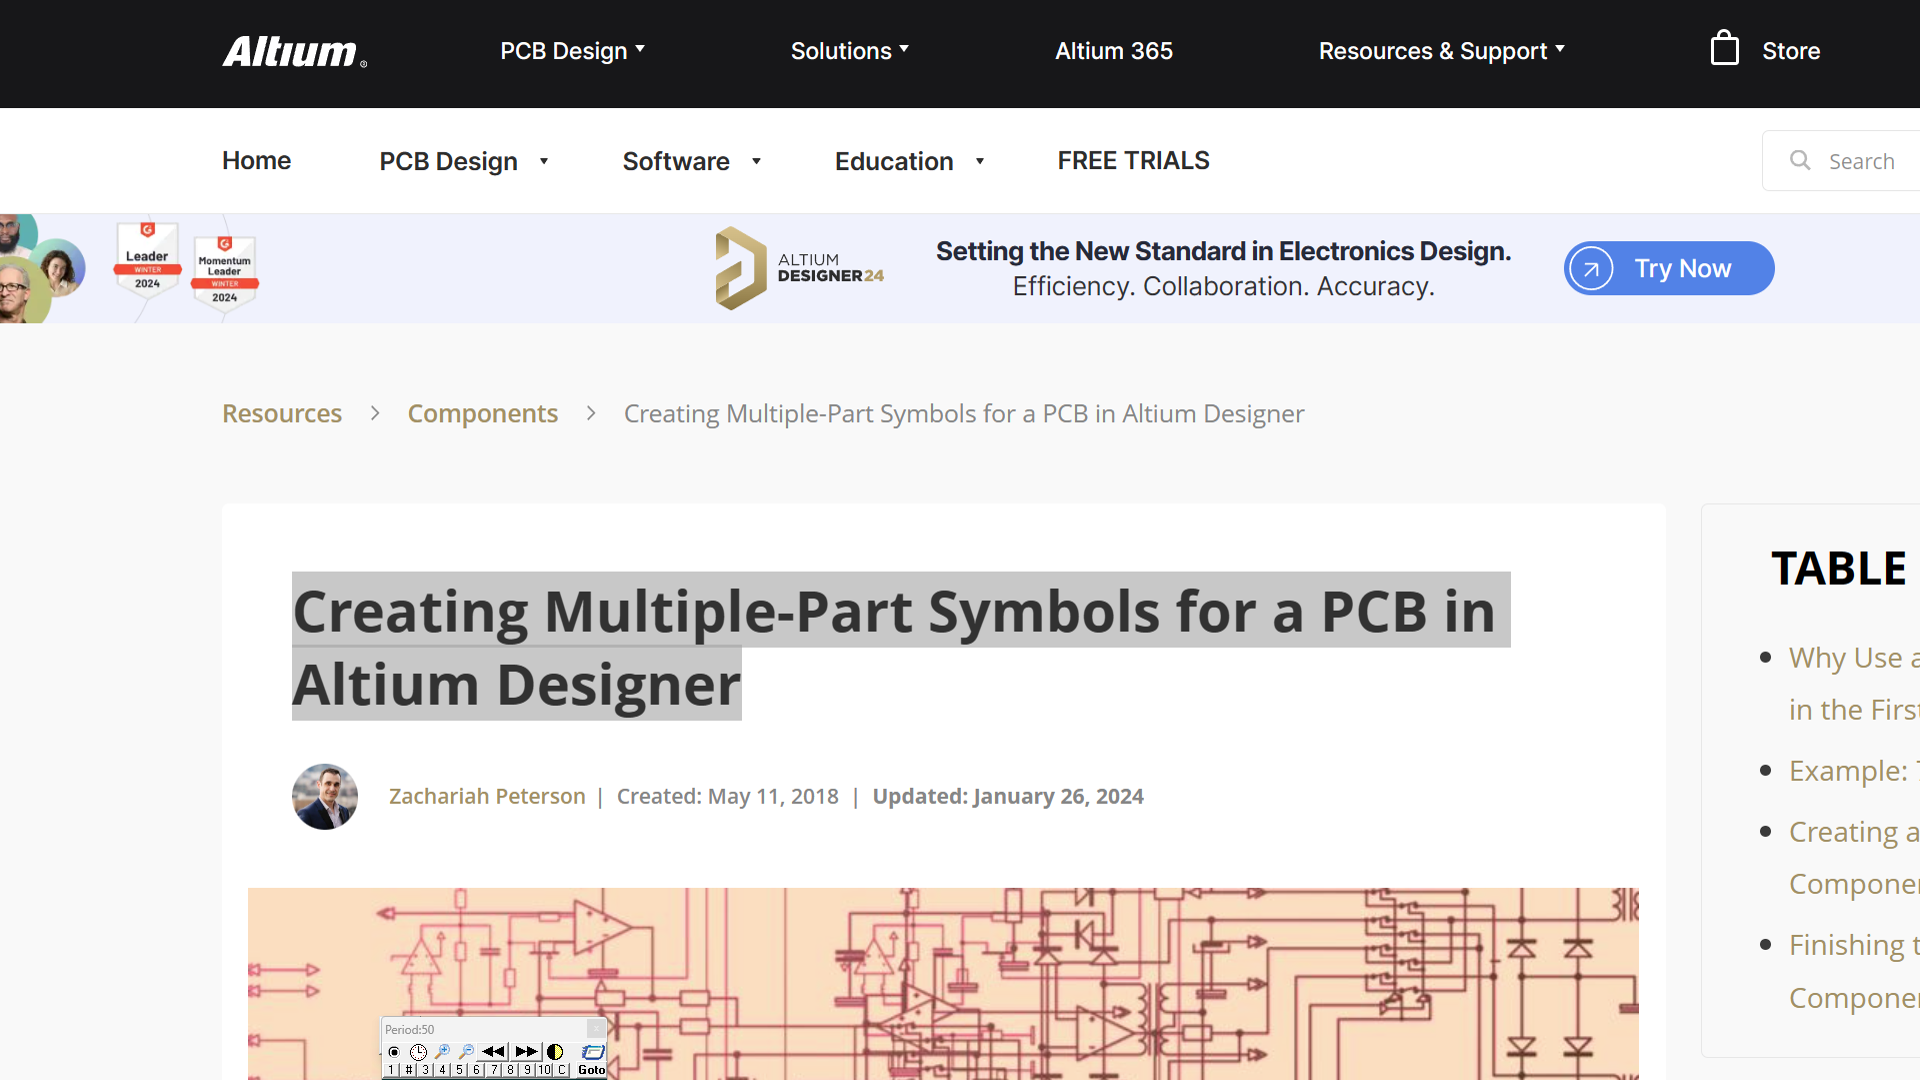Go to the Home menu item
The image size is (1920, 1080).
tap(256, 161)
